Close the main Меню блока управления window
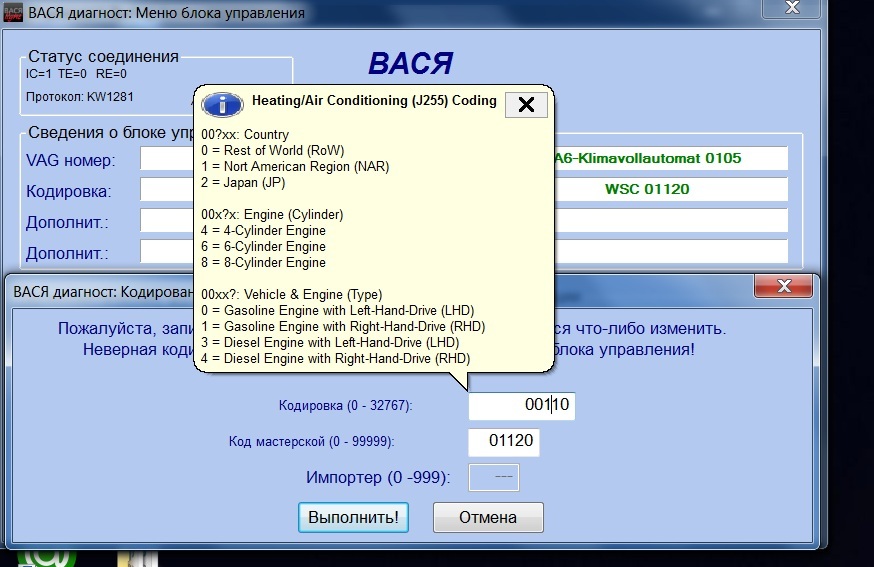 coord(792,8)
